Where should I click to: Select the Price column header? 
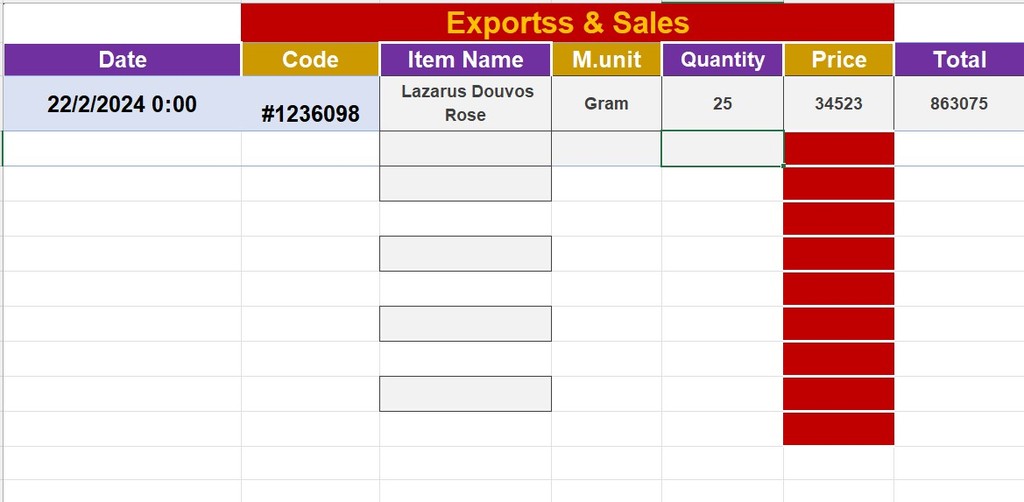click(839, 59)
